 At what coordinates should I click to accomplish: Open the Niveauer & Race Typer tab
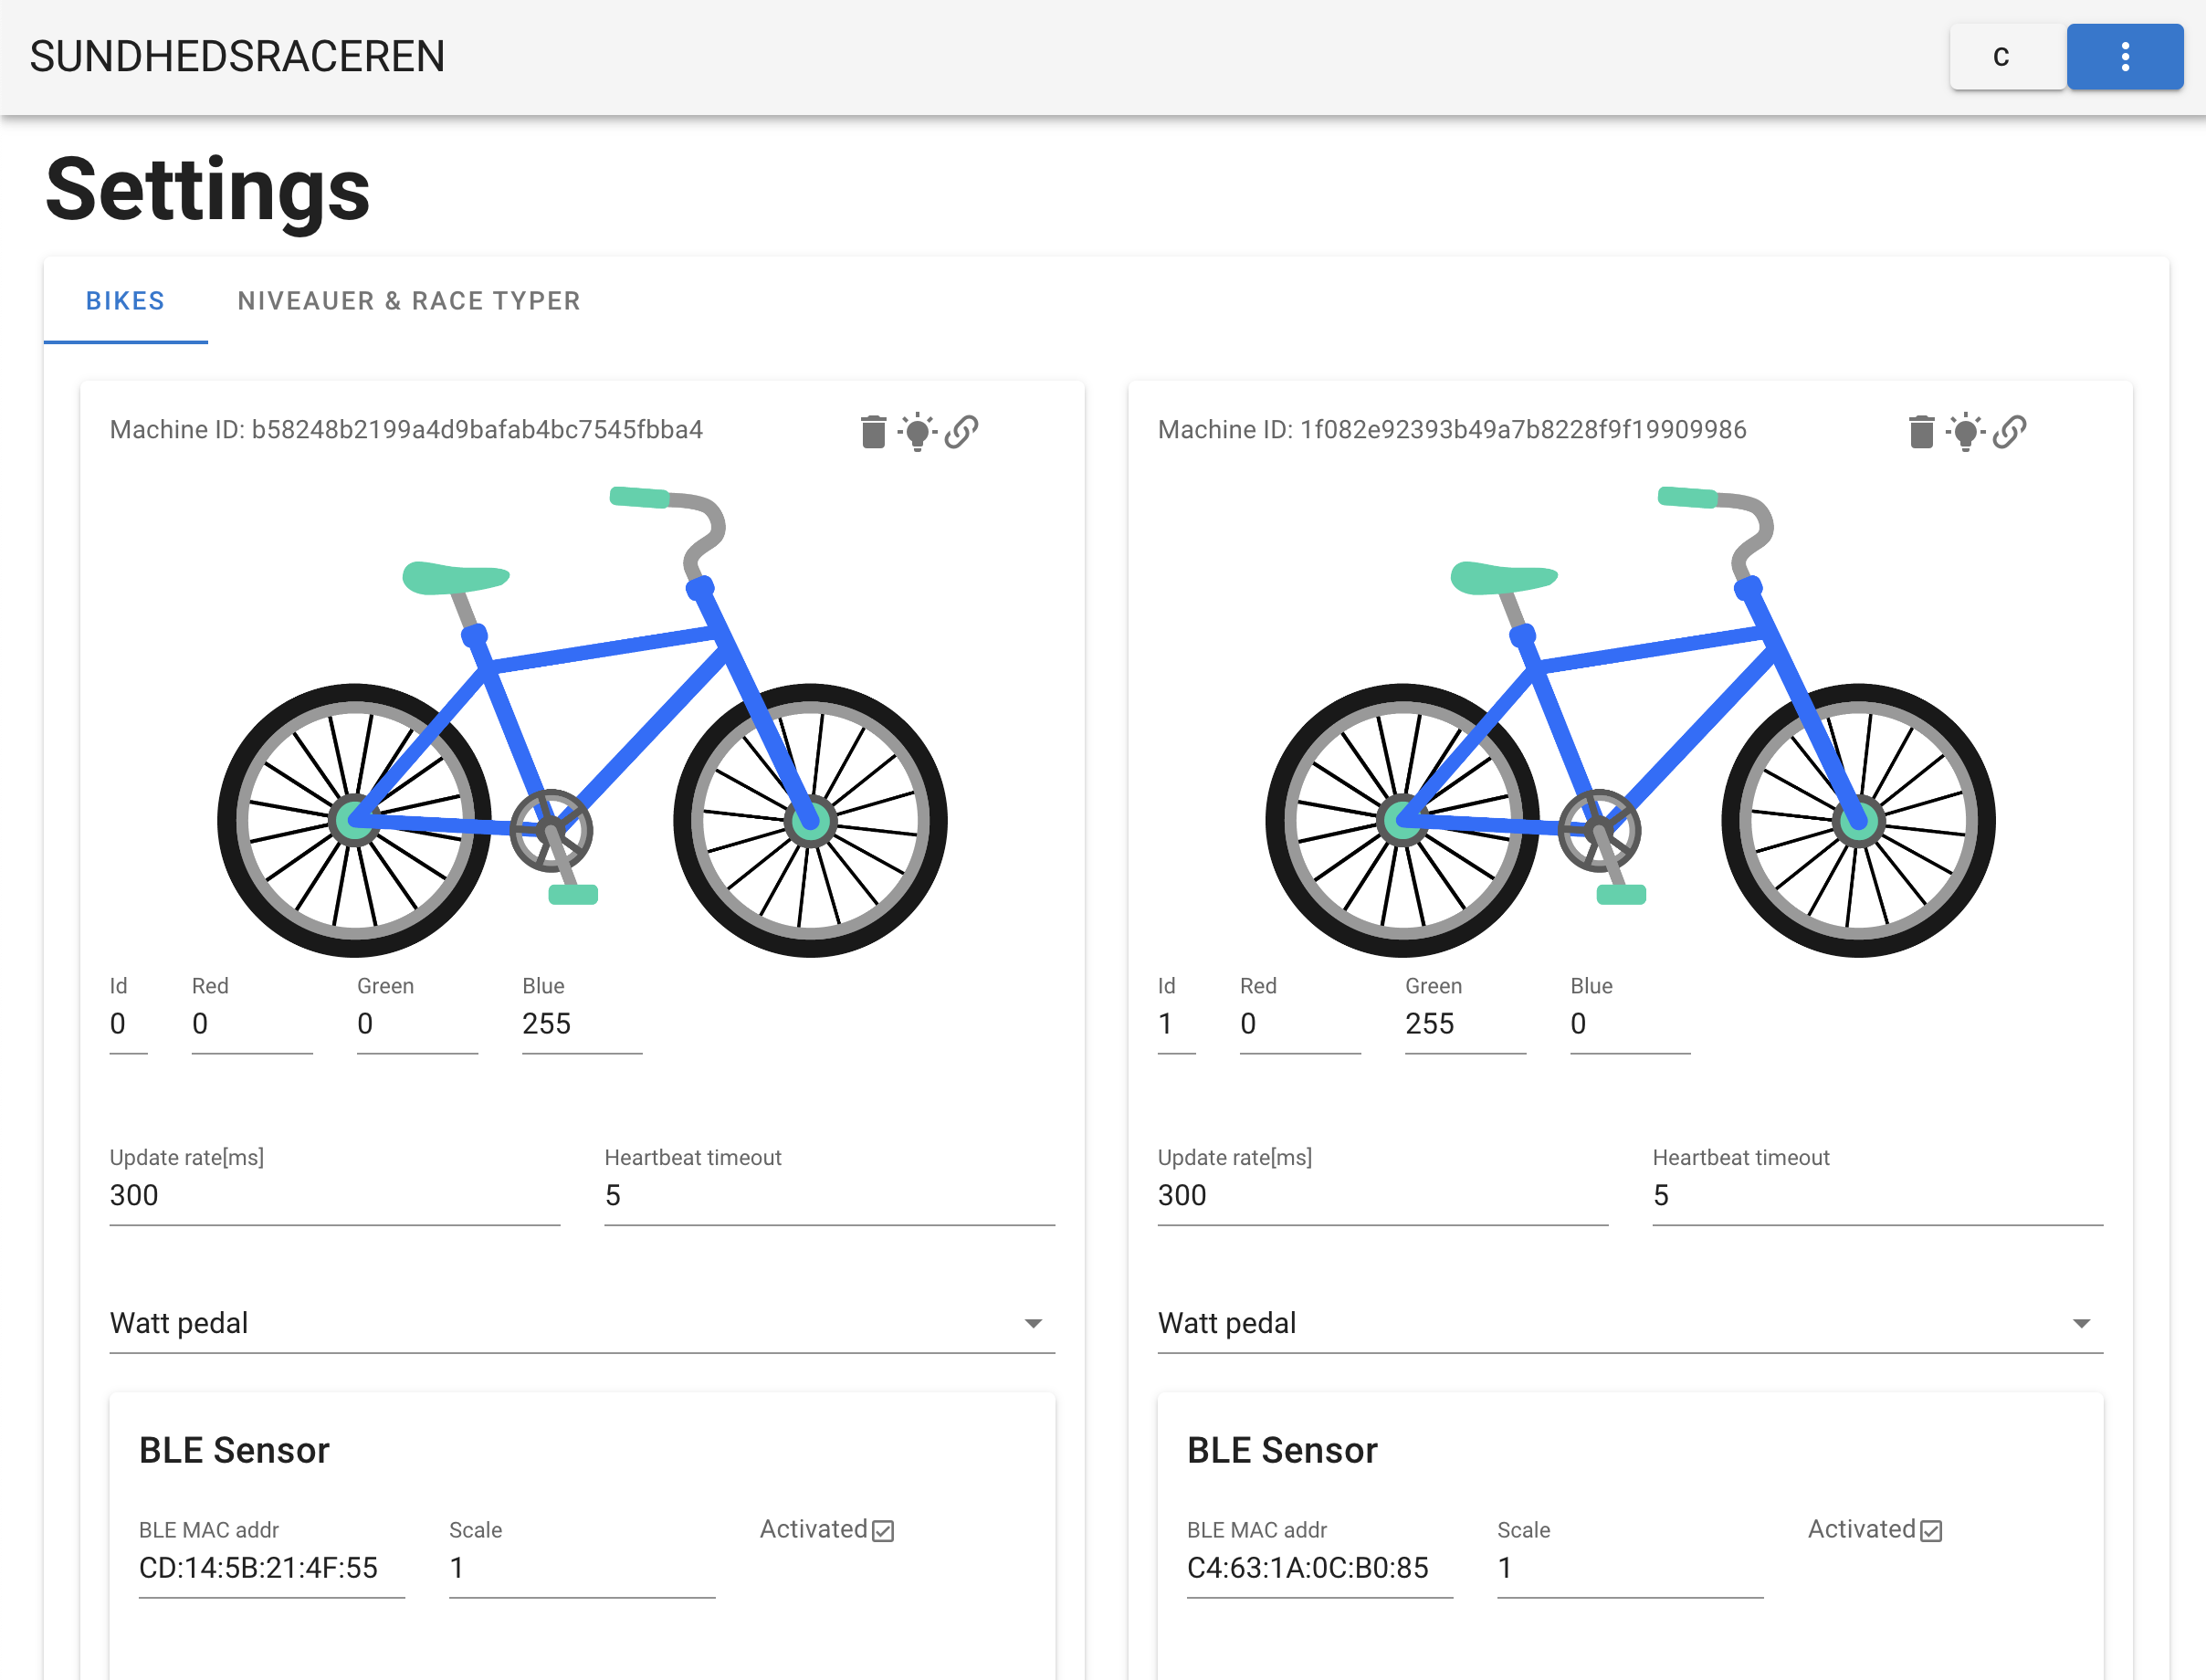[409, 301]
